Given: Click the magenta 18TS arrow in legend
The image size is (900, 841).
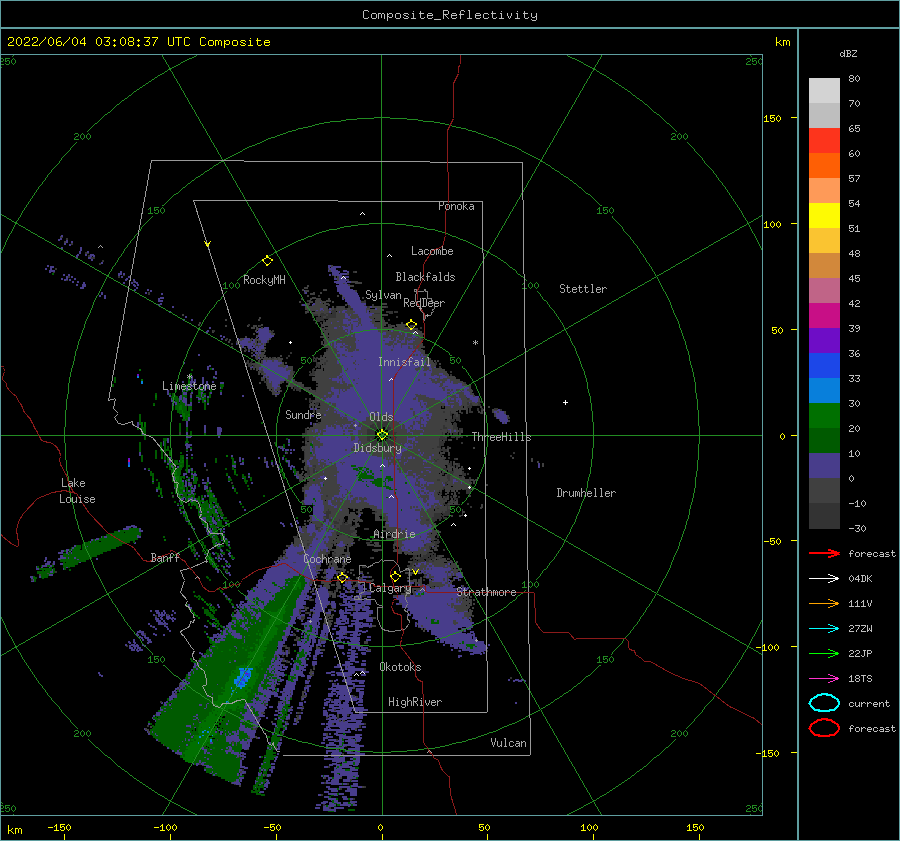Looking at the screenshot, I should (x=824, y=679).
